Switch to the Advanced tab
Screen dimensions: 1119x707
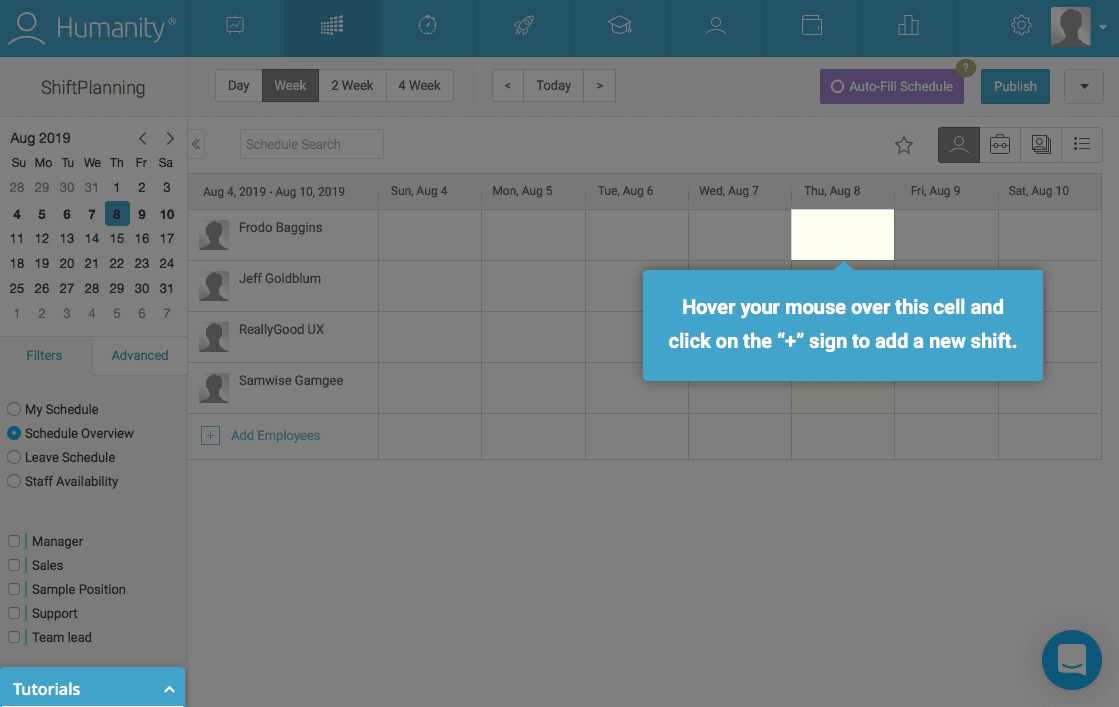pyautogui.click(x=139, y=355)
